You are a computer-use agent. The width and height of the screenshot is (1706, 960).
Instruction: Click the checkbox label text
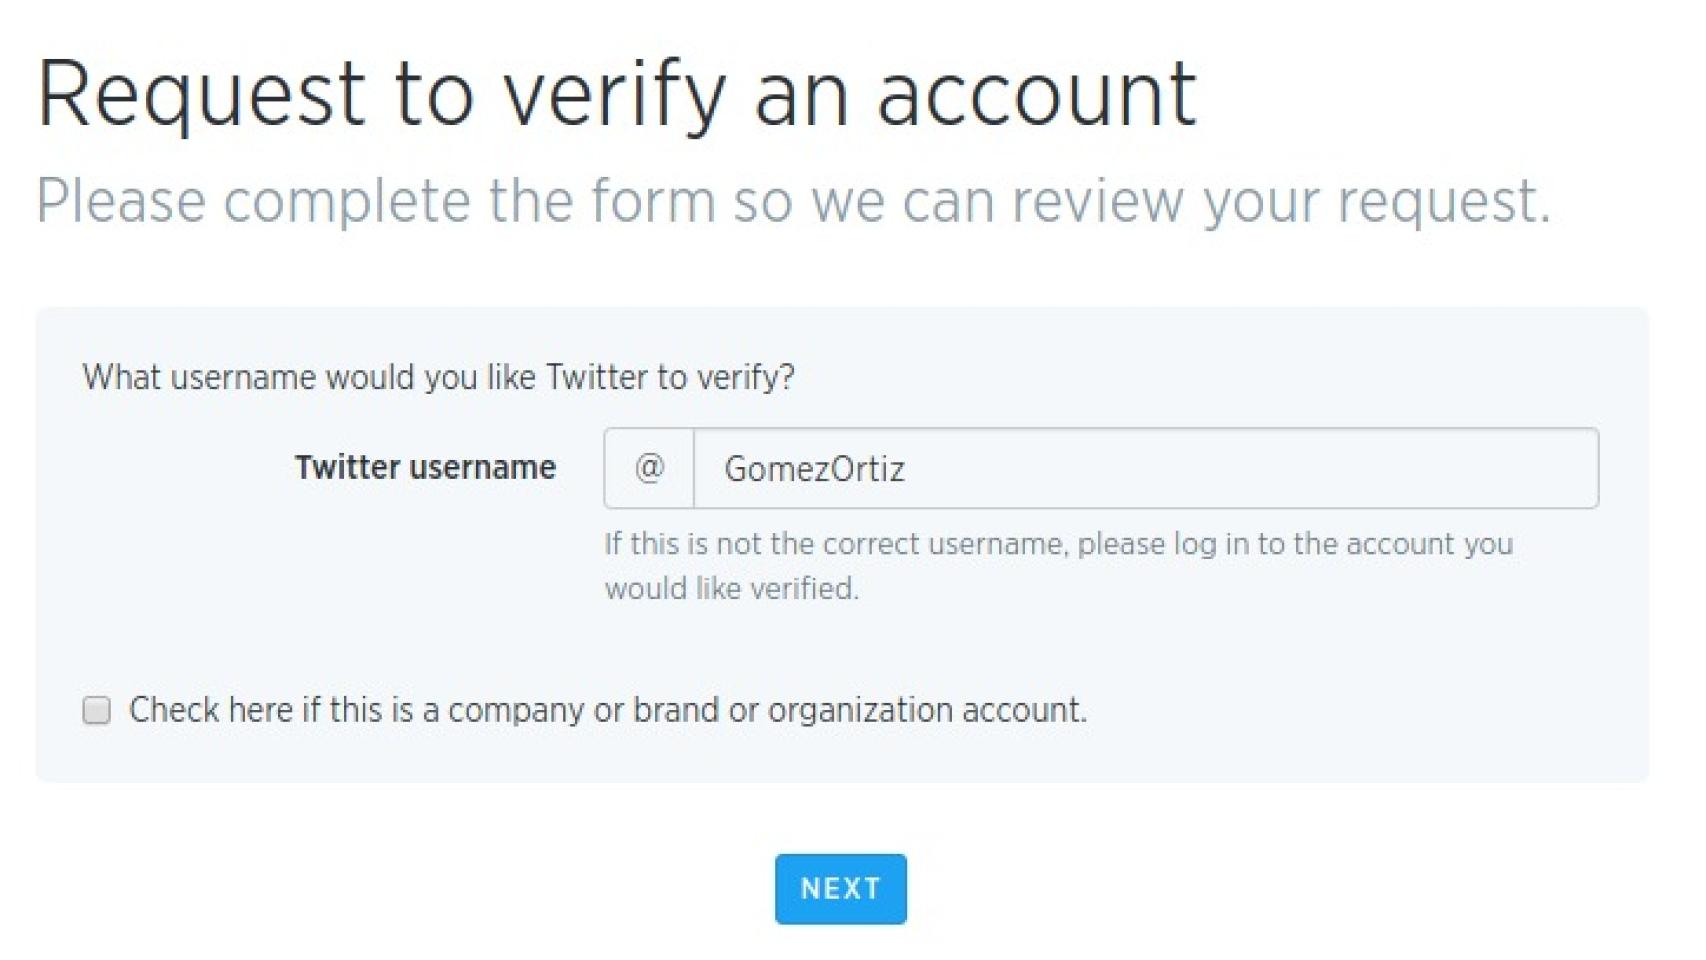coord(608,709)
